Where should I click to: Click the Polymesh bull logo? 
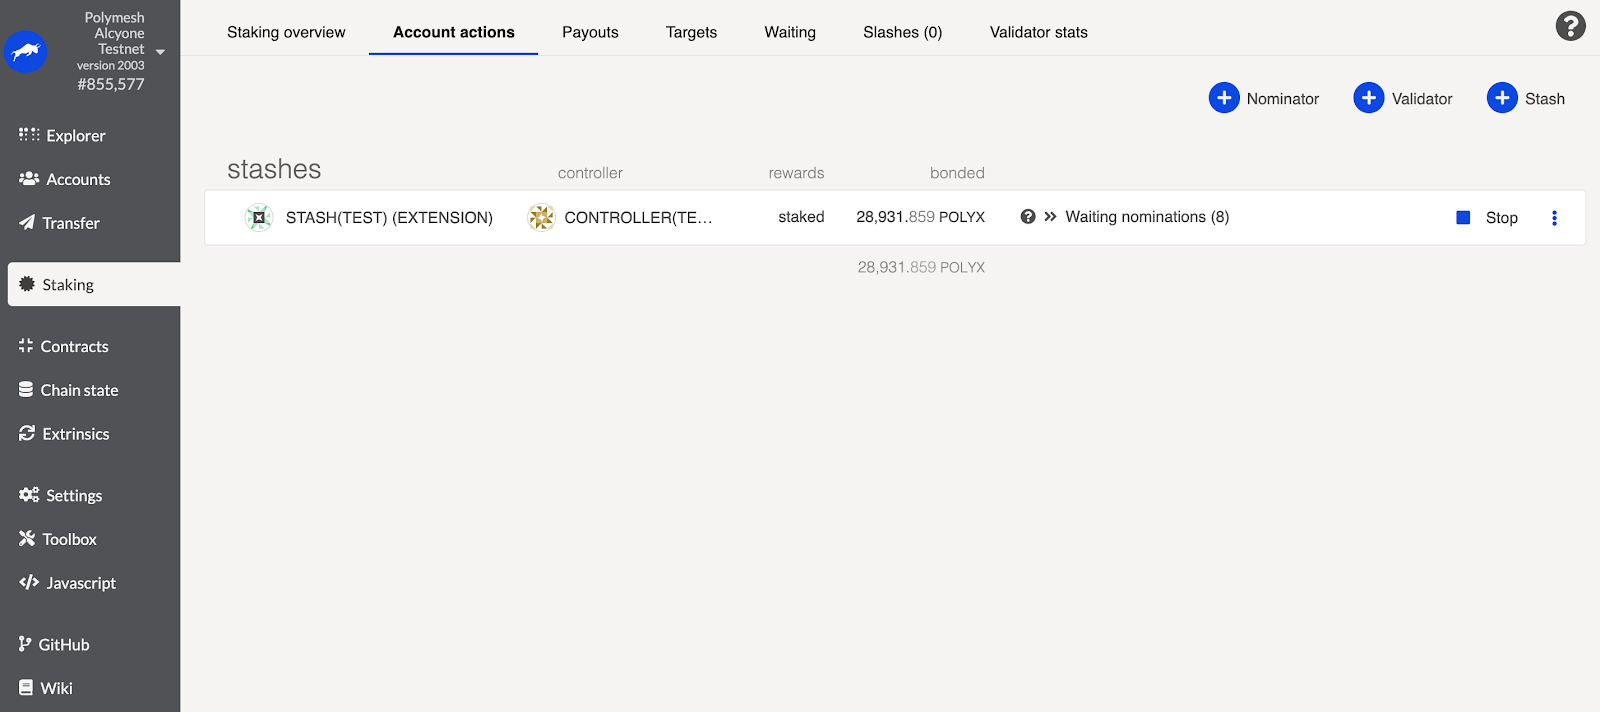25,51
